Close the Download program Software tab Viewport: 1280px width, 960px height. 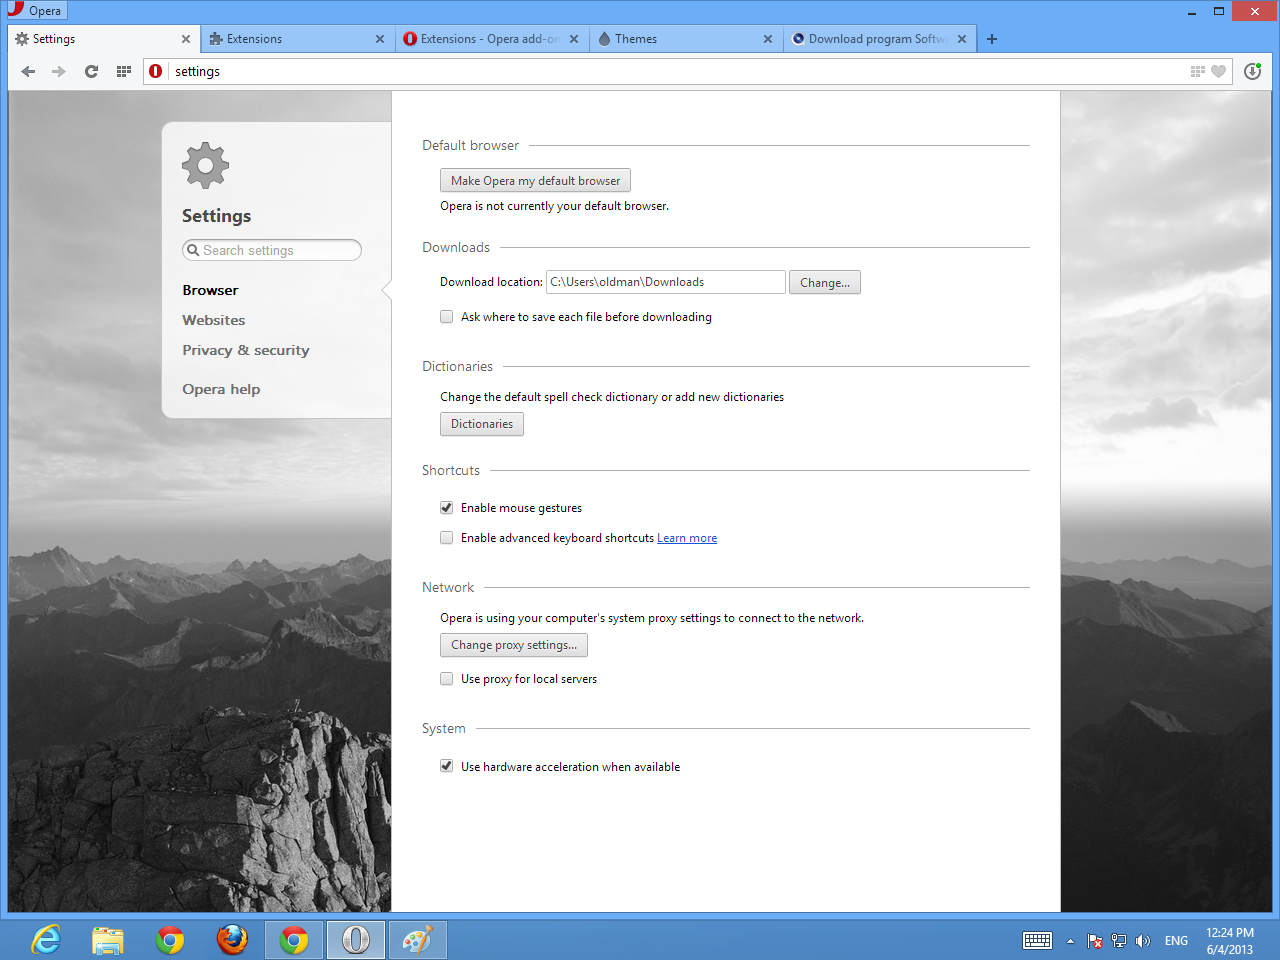click(x=962, y=39)
